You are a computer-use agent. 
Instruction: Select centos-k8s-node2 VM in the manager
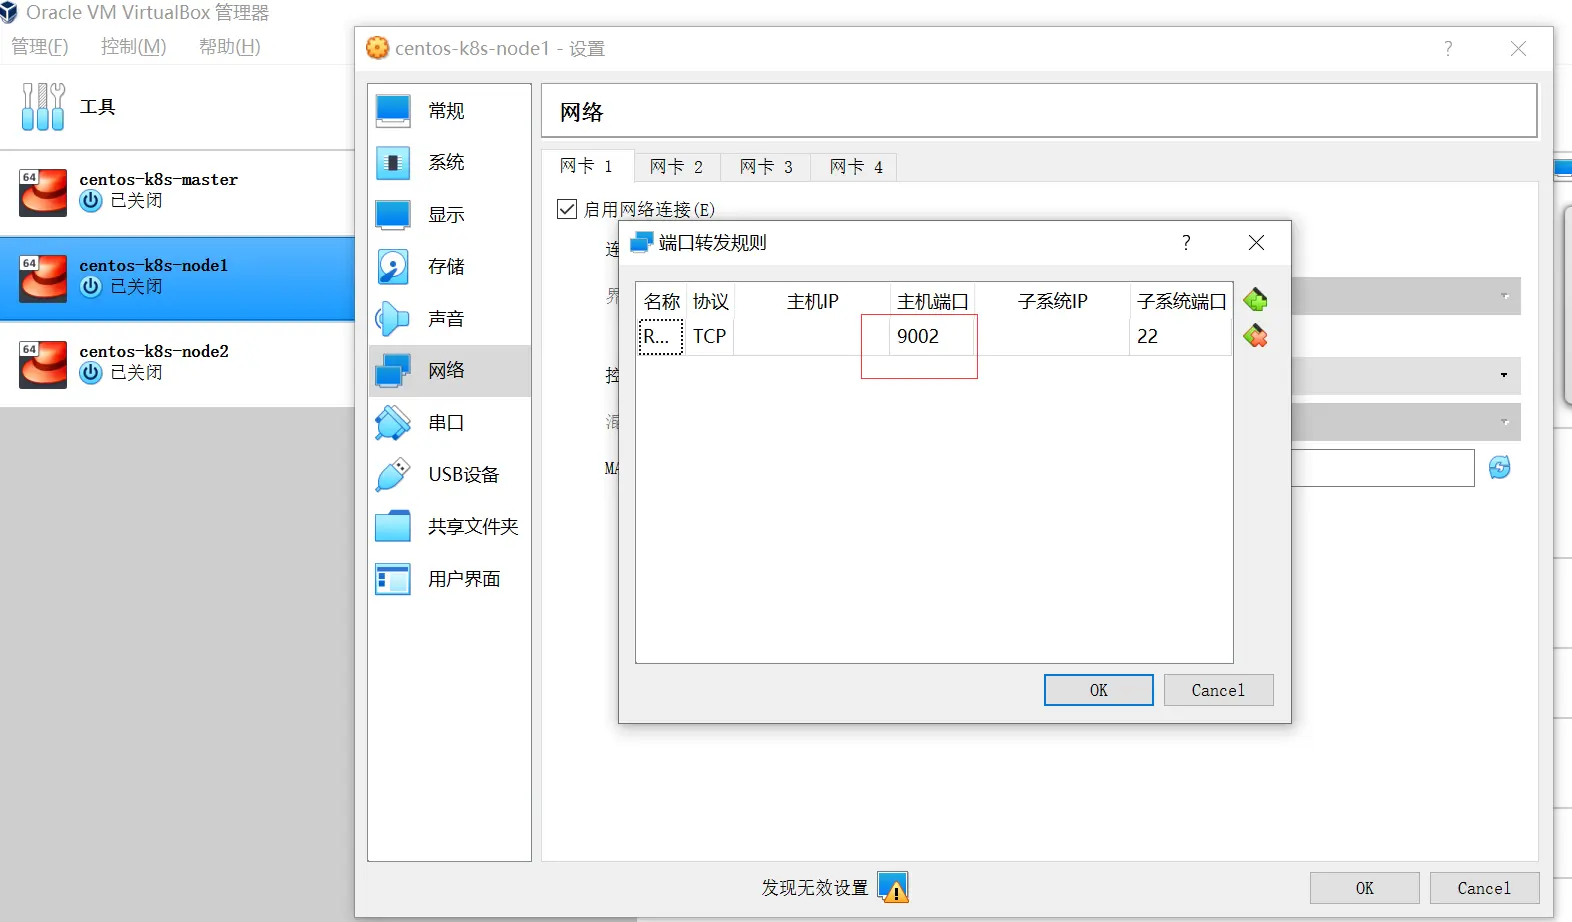pos(177,364)
